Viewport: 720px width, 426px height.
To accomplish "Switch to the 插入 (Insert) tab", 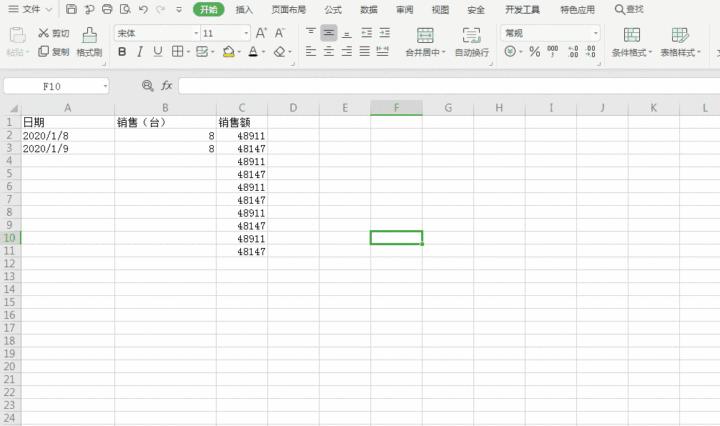I will point(244,9).
